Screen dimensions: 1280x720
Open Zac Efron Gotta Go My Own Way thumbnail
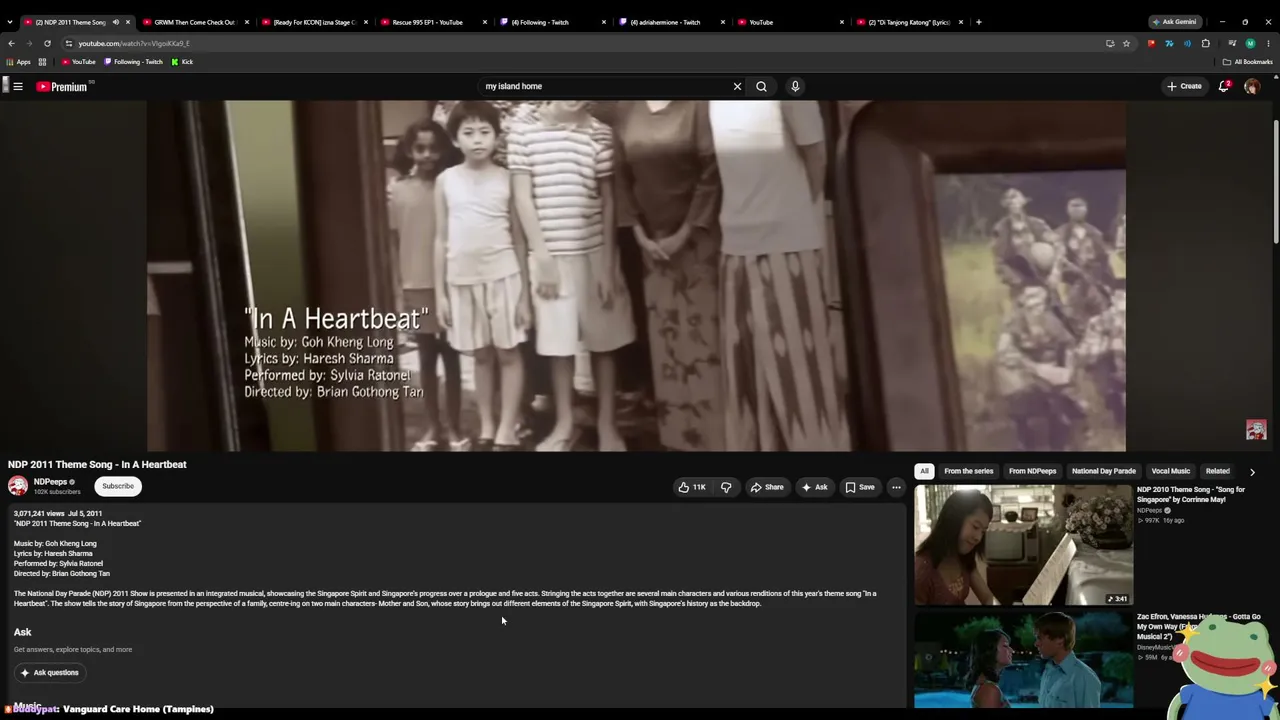pyautogui.click(x=1024, y=660)
